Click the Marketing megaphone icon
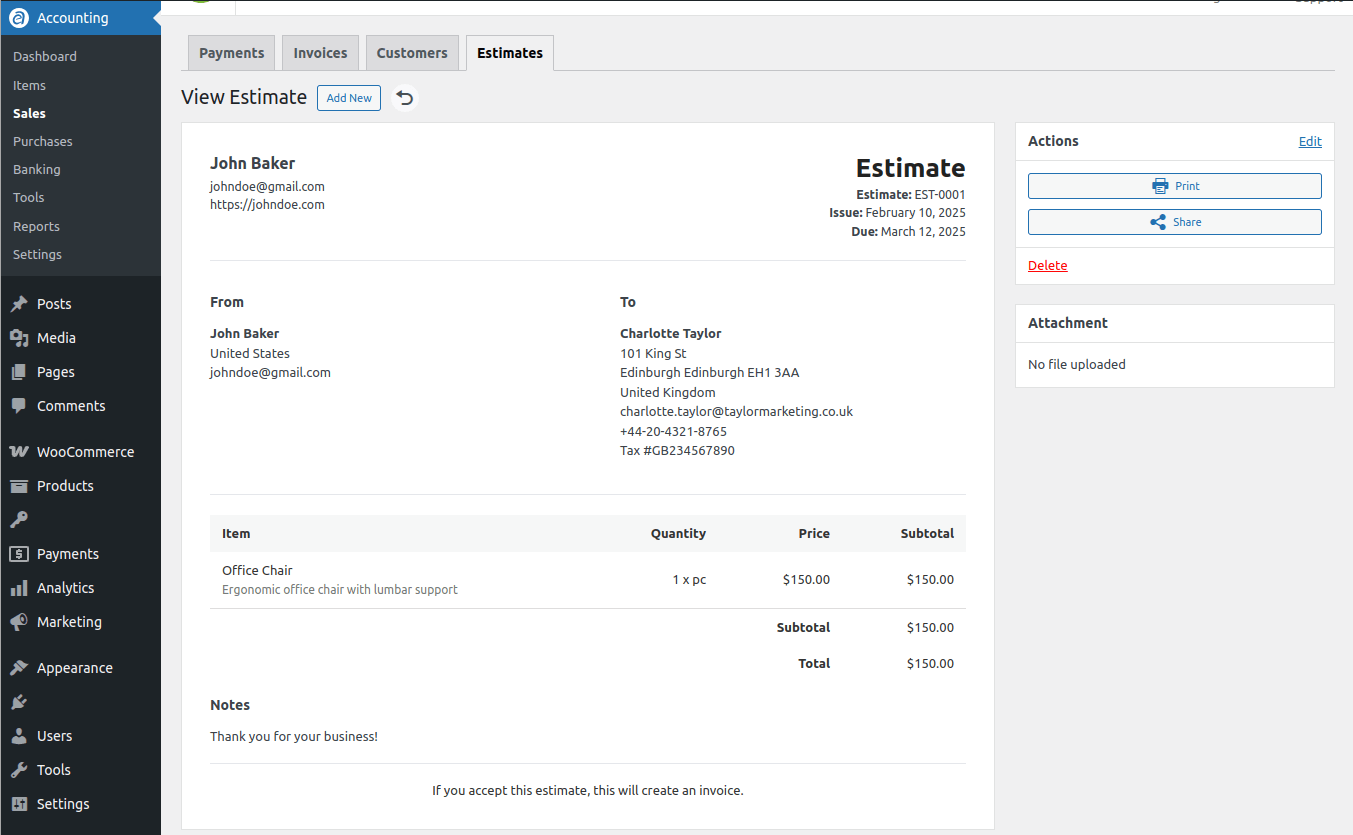 19,622
